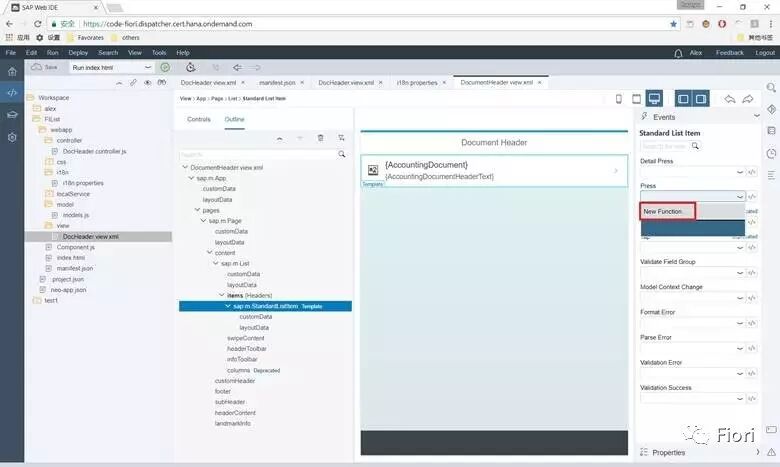Reload the browser page

coord(37,24)
